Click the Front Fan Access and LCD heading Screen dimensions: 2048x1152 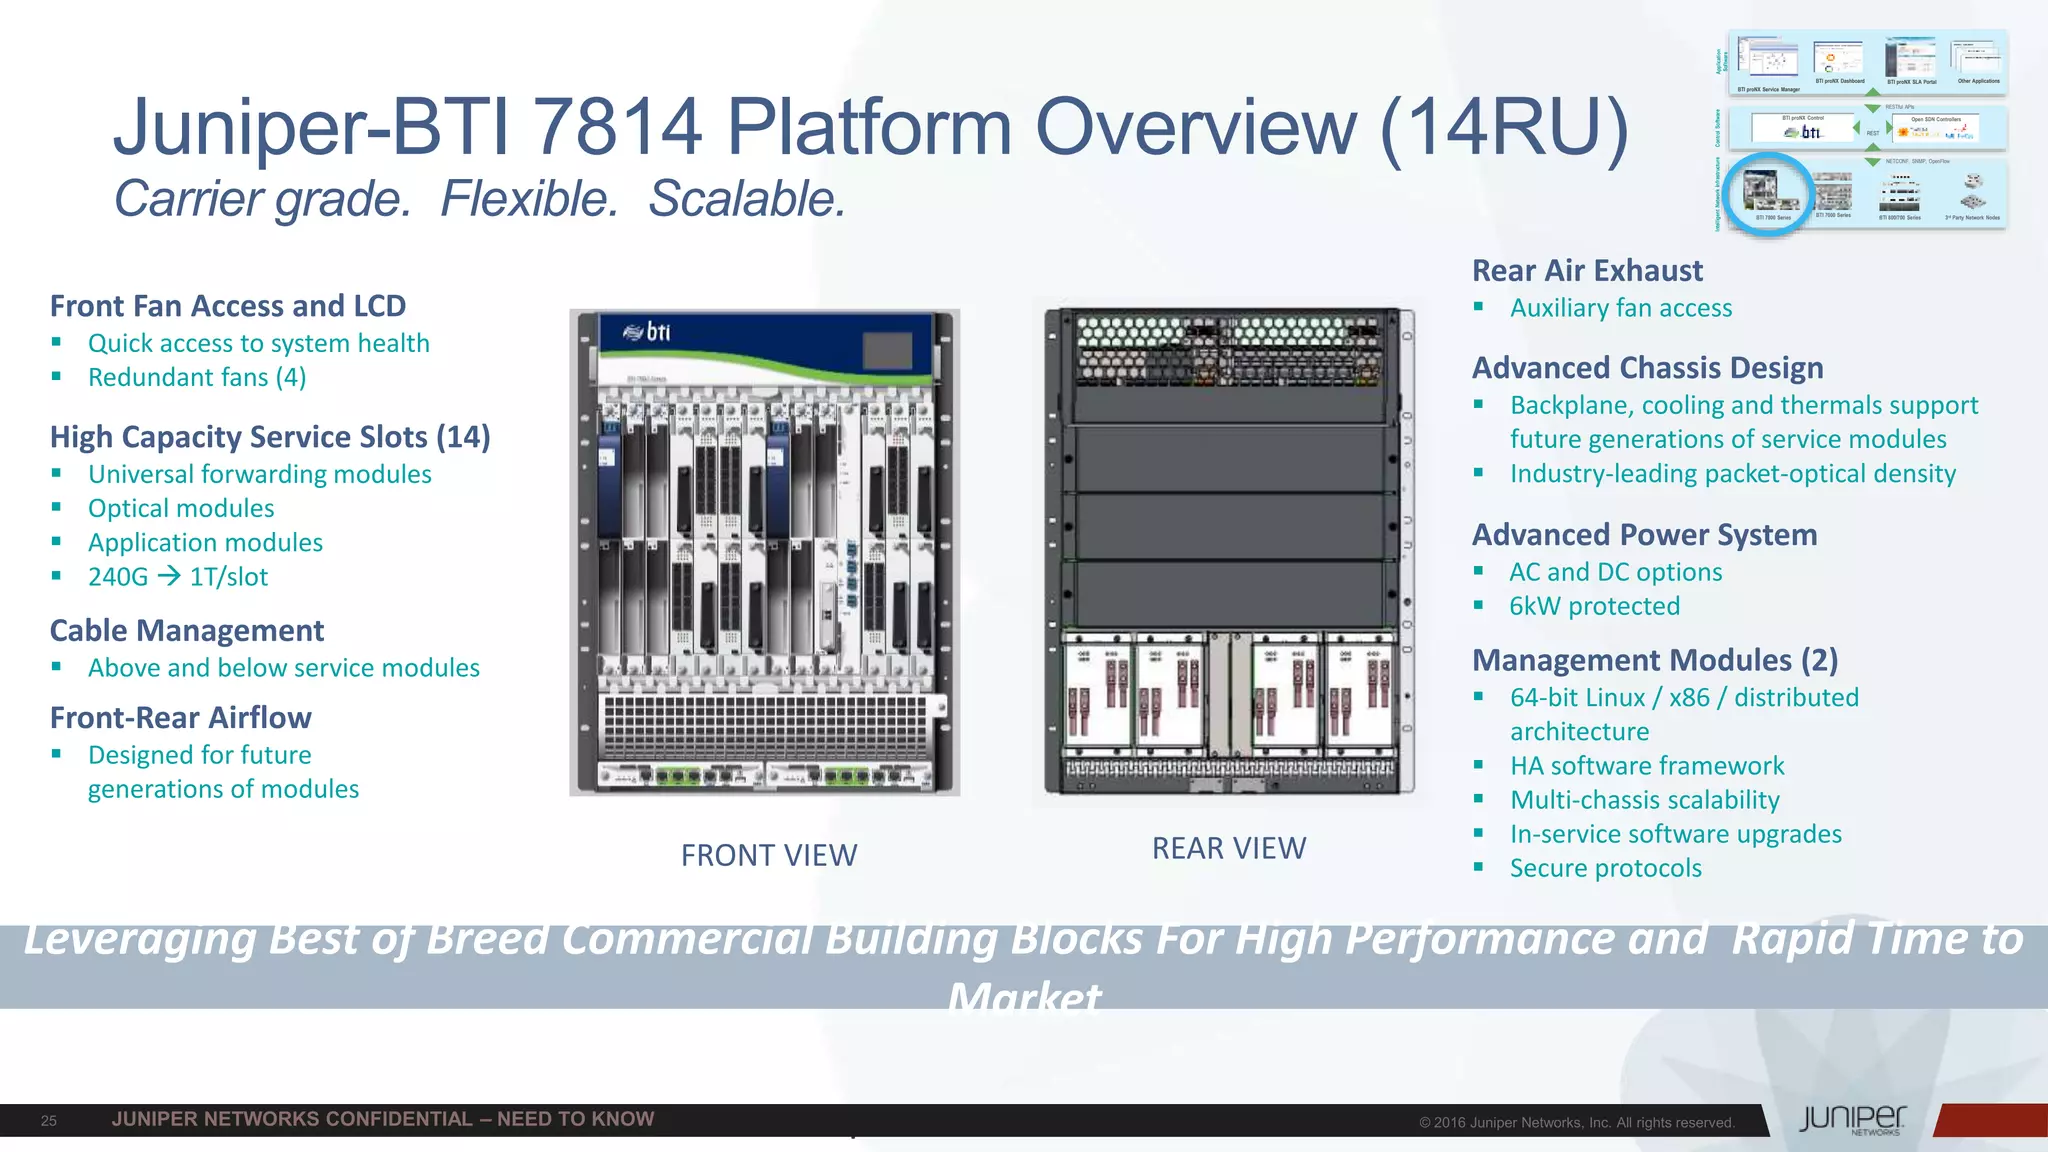point(228,306)
